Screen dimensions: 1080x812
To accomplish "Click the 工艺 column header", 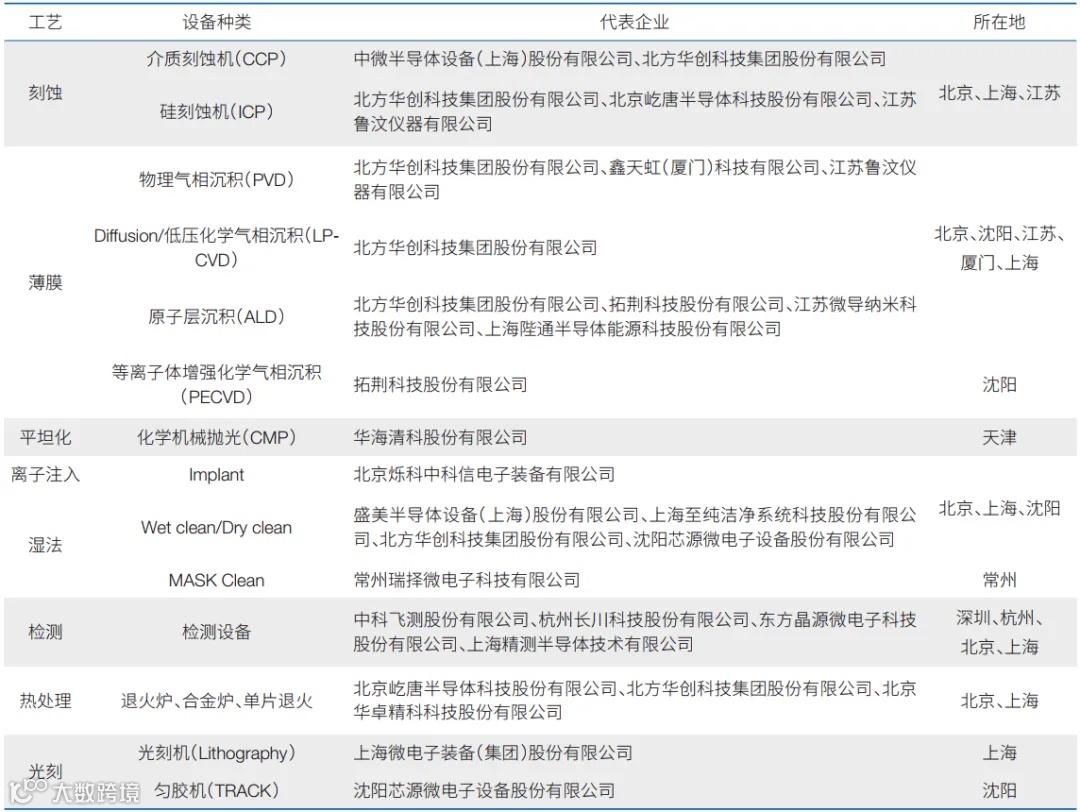I will click(x=46, y=21).
